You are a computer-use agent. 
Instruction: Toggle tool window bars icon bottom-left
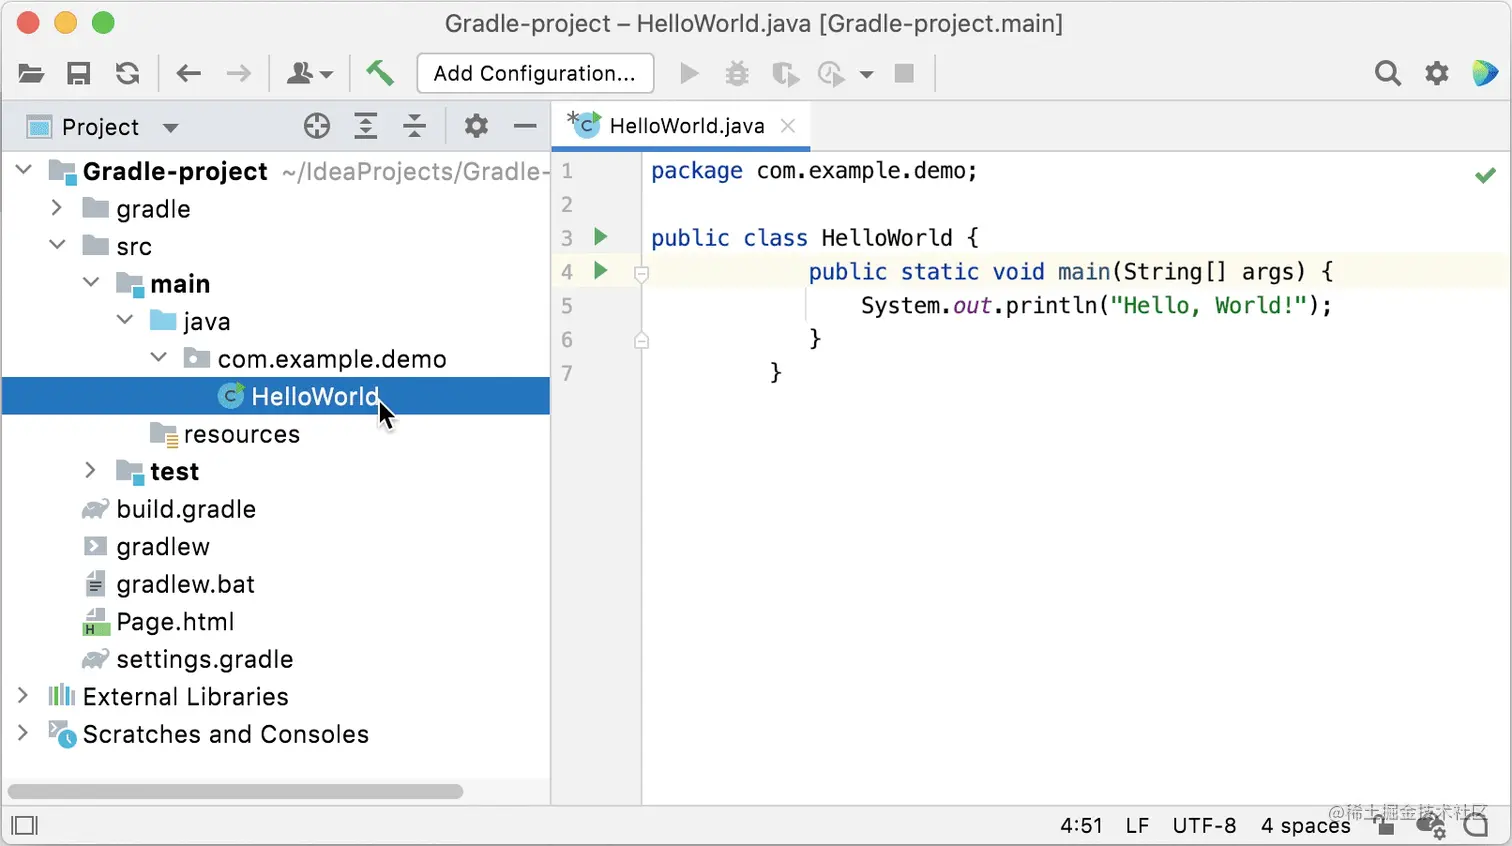[x=24, y=825]
